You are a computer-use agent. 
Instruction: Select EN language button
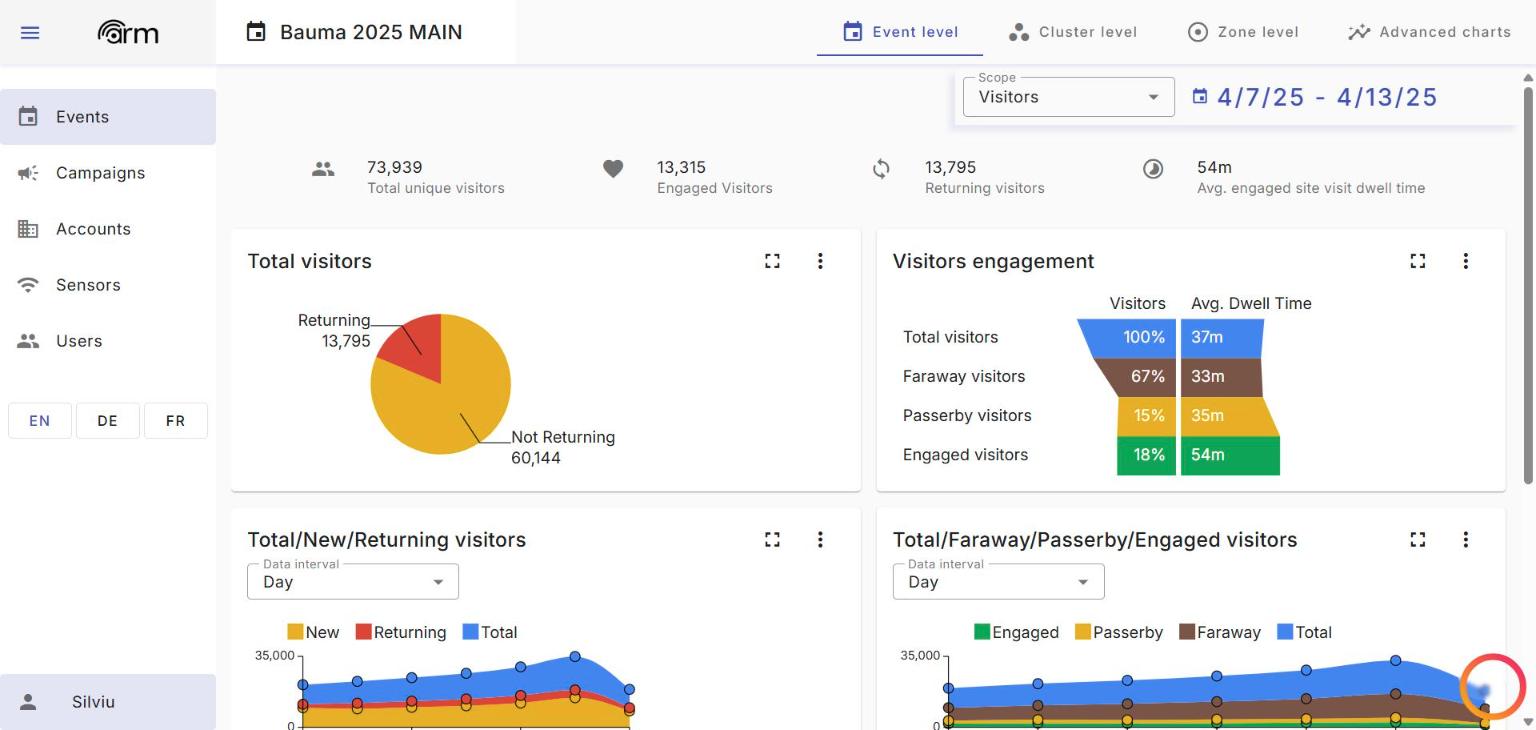pyautogui.click(x=40, y=421)
